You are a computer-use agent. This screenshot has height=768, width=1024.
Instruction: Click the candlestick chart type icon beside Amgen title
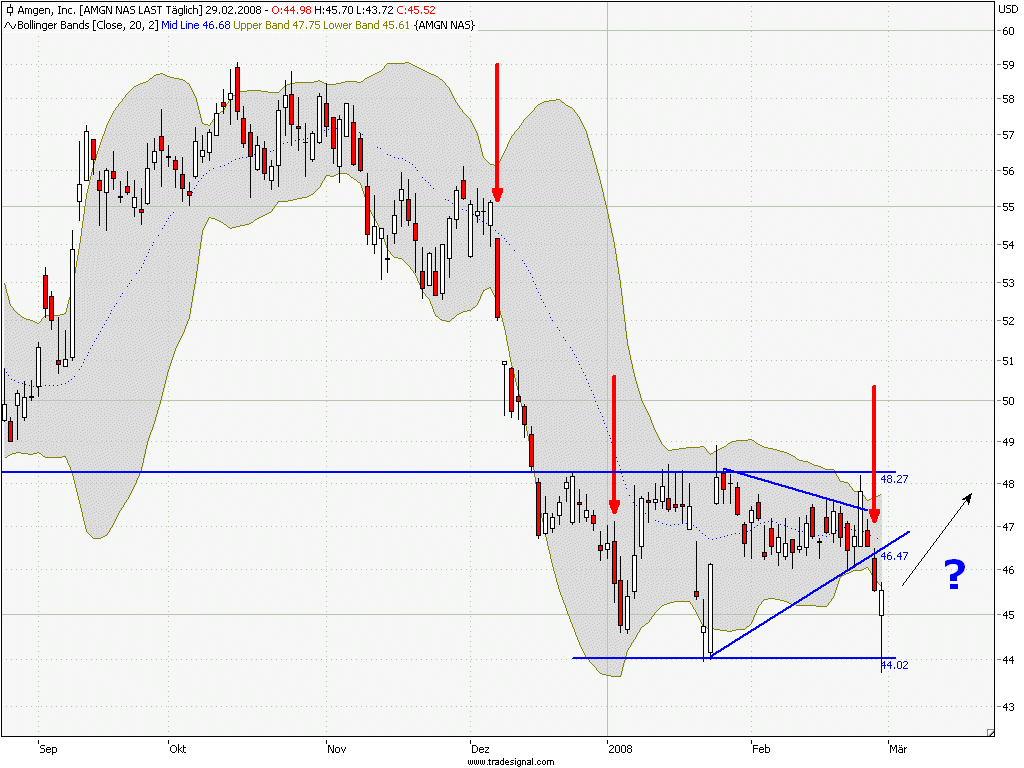9,10
